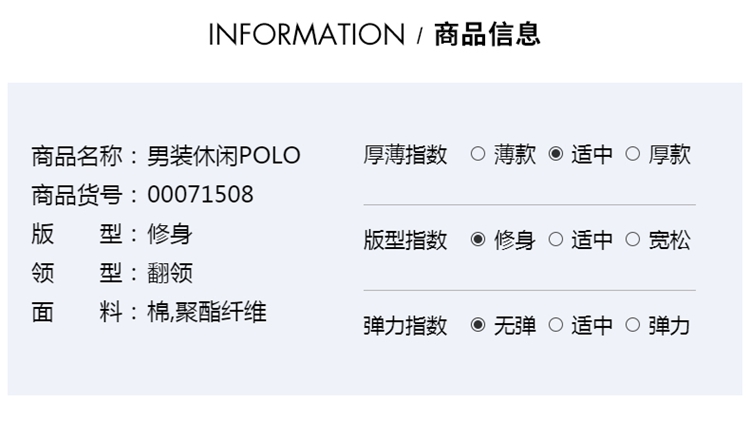Viewport: 750px width, 441px height.
Task: Select the 薄款 thickness radio button
Action: (478, 154)
